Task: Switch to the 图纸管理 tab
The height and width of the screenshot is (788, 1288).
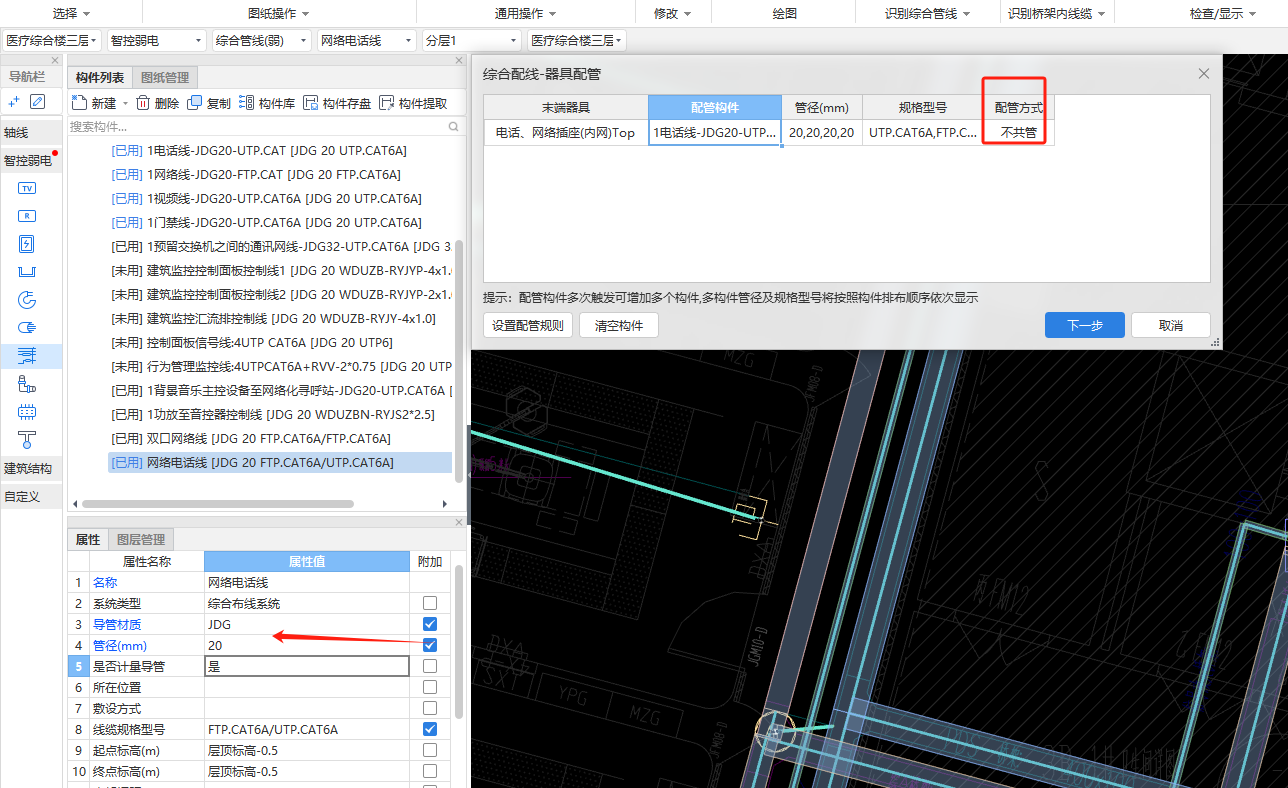Action: [165, 77]
